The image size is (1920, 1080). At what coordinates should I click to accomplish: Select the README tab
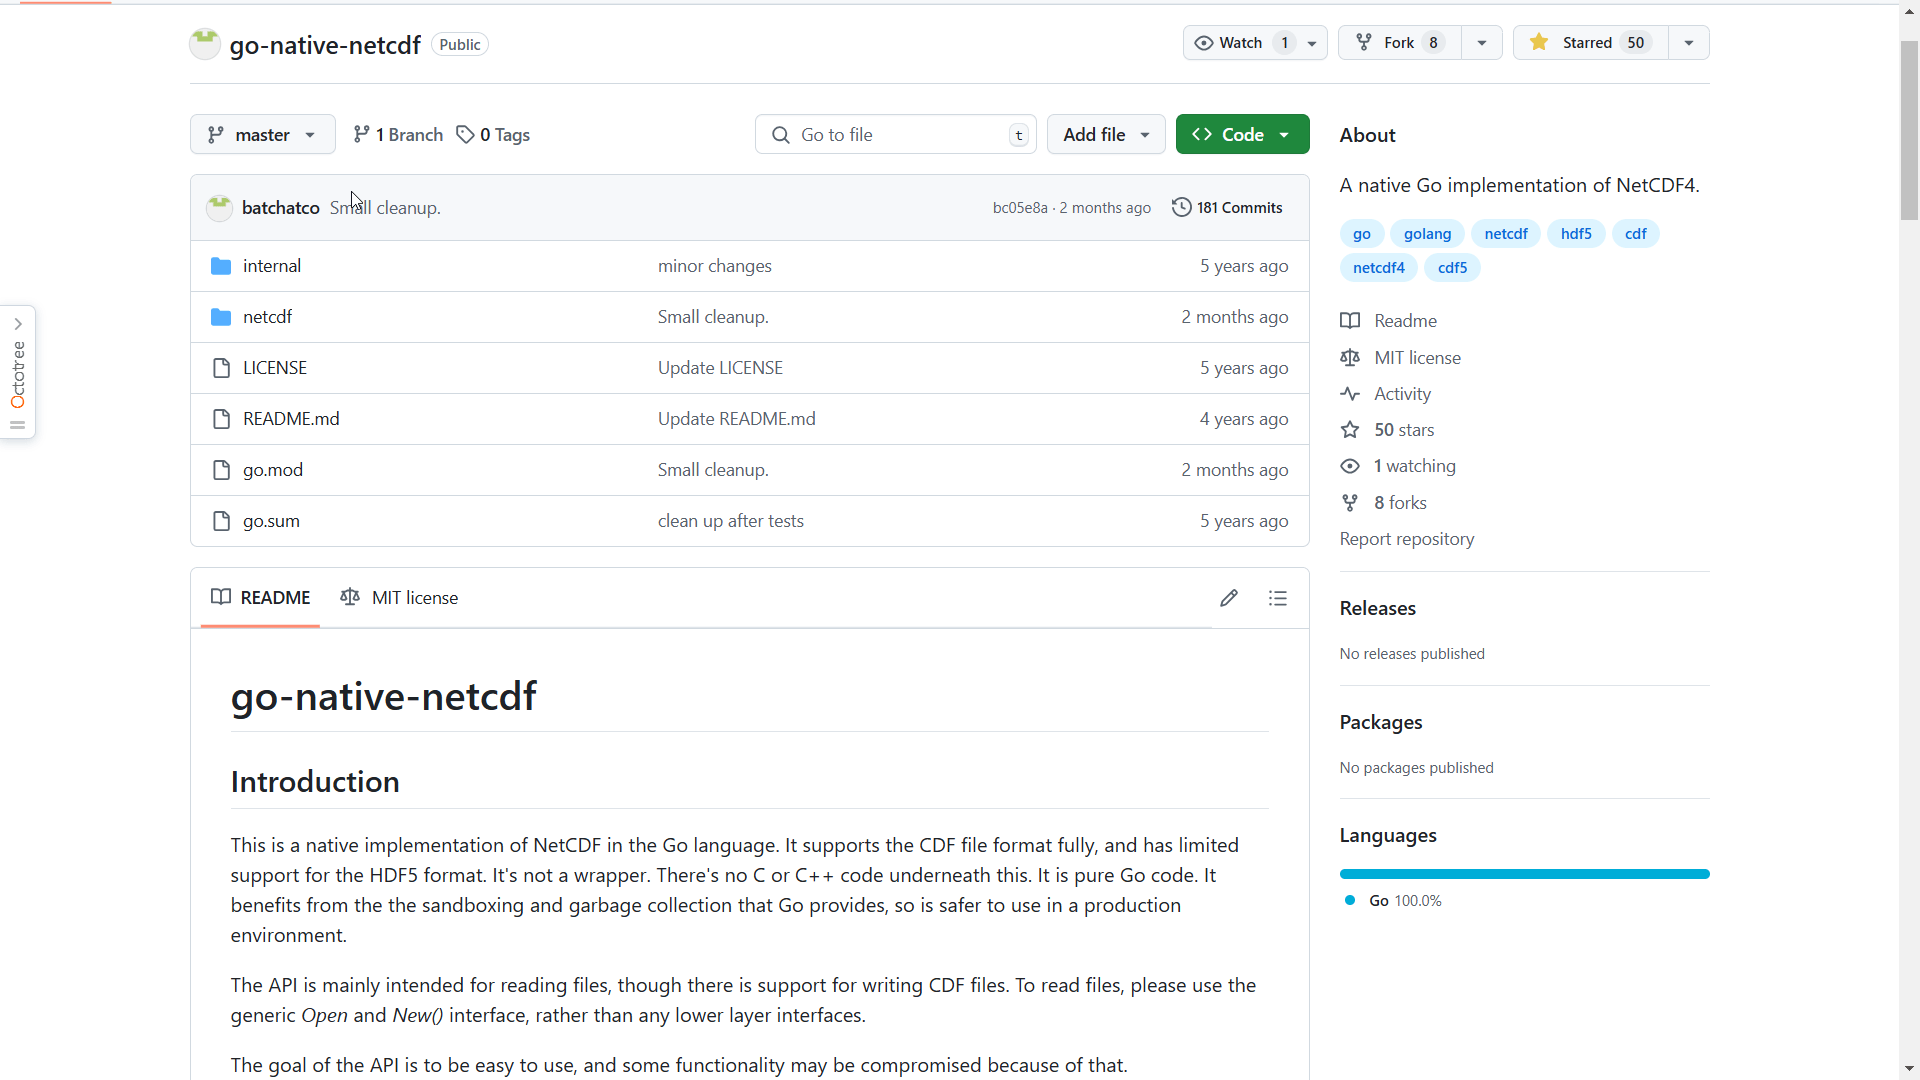(261, 598)
